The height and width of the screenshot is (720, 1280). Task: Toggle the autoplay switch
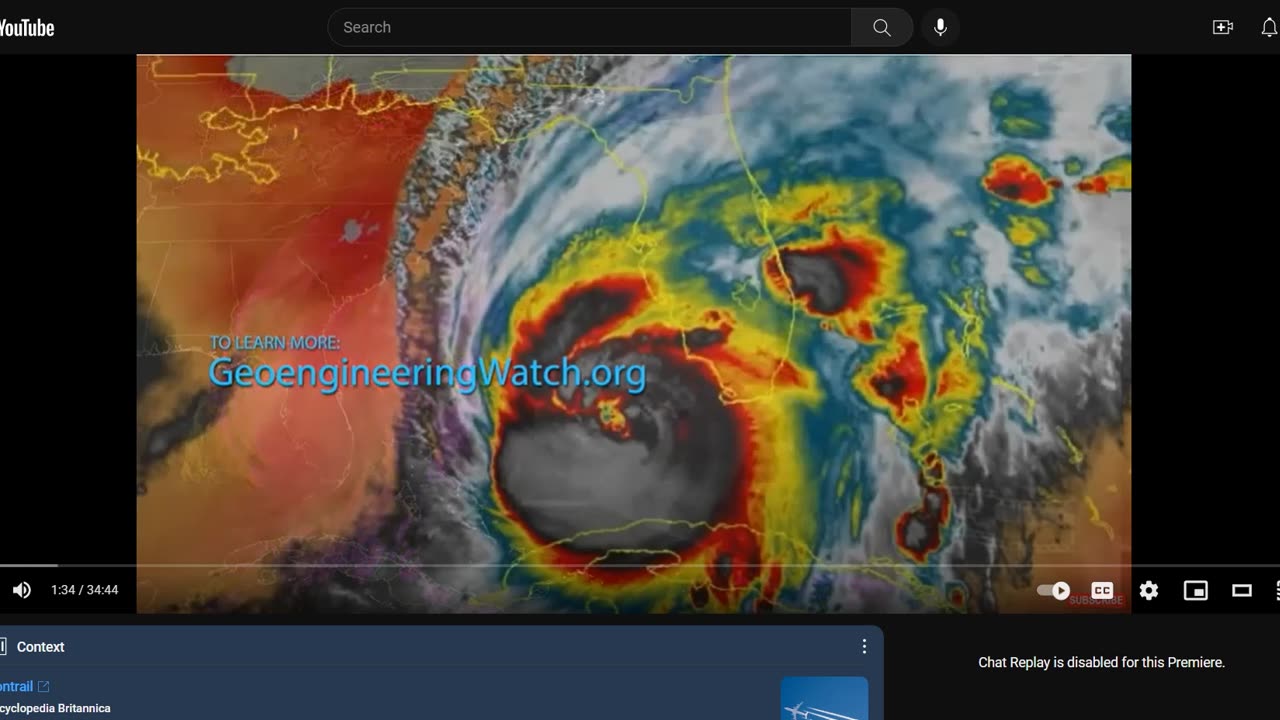(1054, 590)
